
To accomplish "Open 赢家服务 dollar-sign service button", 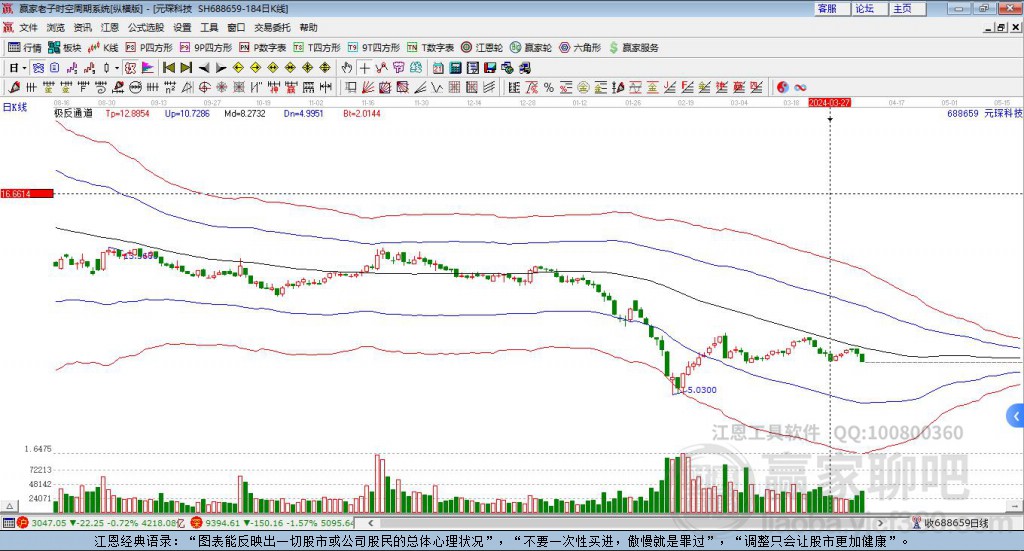I will pyautogui.click(x=634, y=48).
